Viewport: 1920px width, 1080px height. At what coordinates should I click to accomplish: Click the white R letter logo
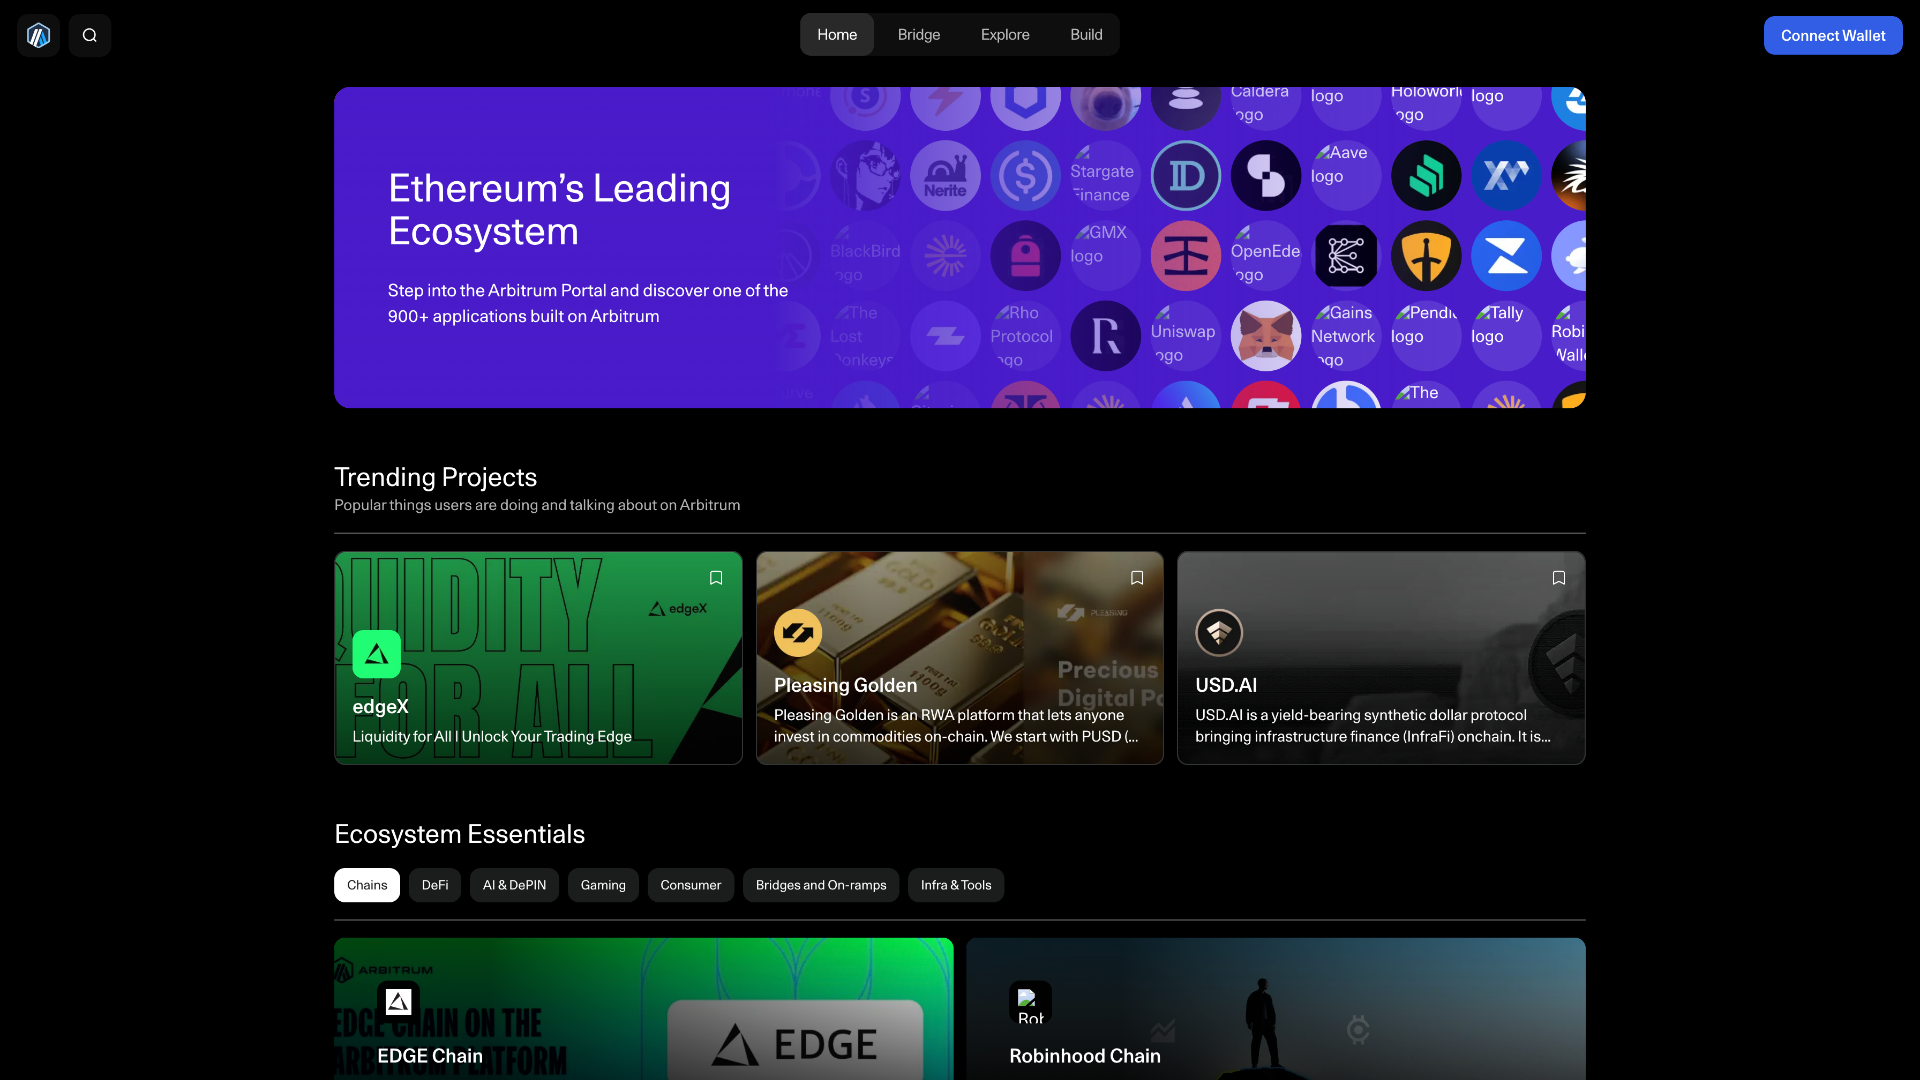(x=1105, y=336)
